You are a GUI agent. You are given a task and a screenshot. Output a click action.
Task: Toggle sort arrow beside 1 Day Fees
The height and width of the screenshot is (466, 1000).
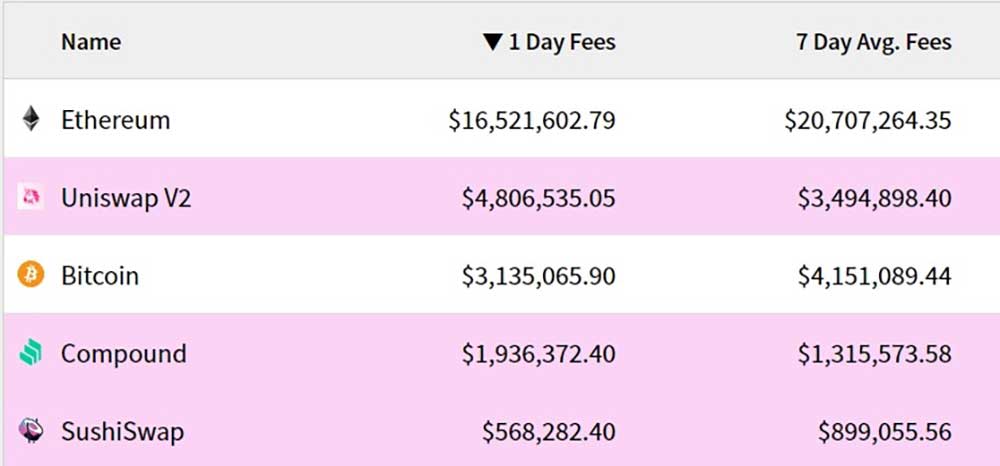(x=493, y=43)
